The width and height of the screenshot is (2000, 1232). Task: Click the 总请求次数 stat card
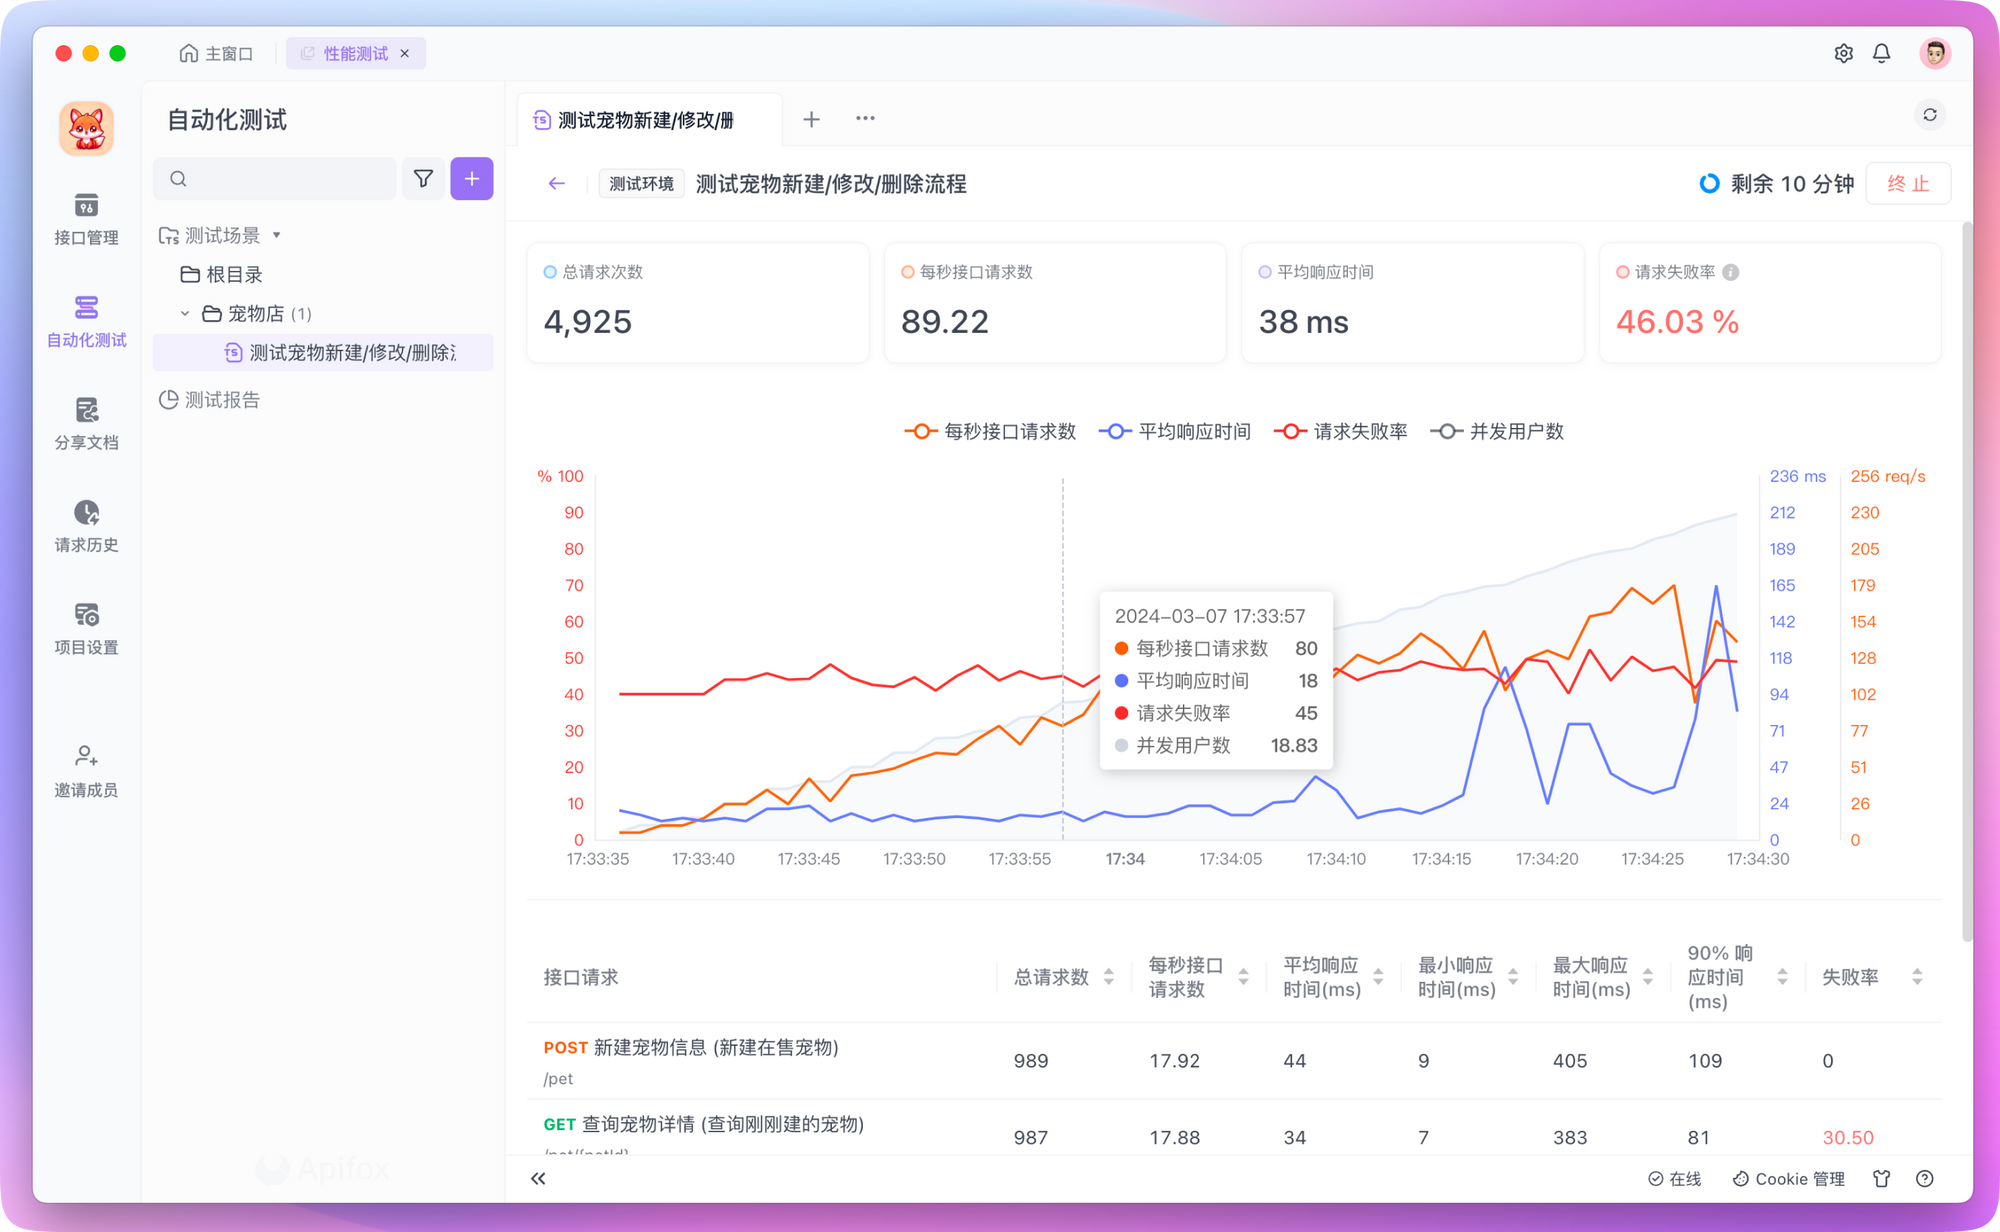pos(698,302)
